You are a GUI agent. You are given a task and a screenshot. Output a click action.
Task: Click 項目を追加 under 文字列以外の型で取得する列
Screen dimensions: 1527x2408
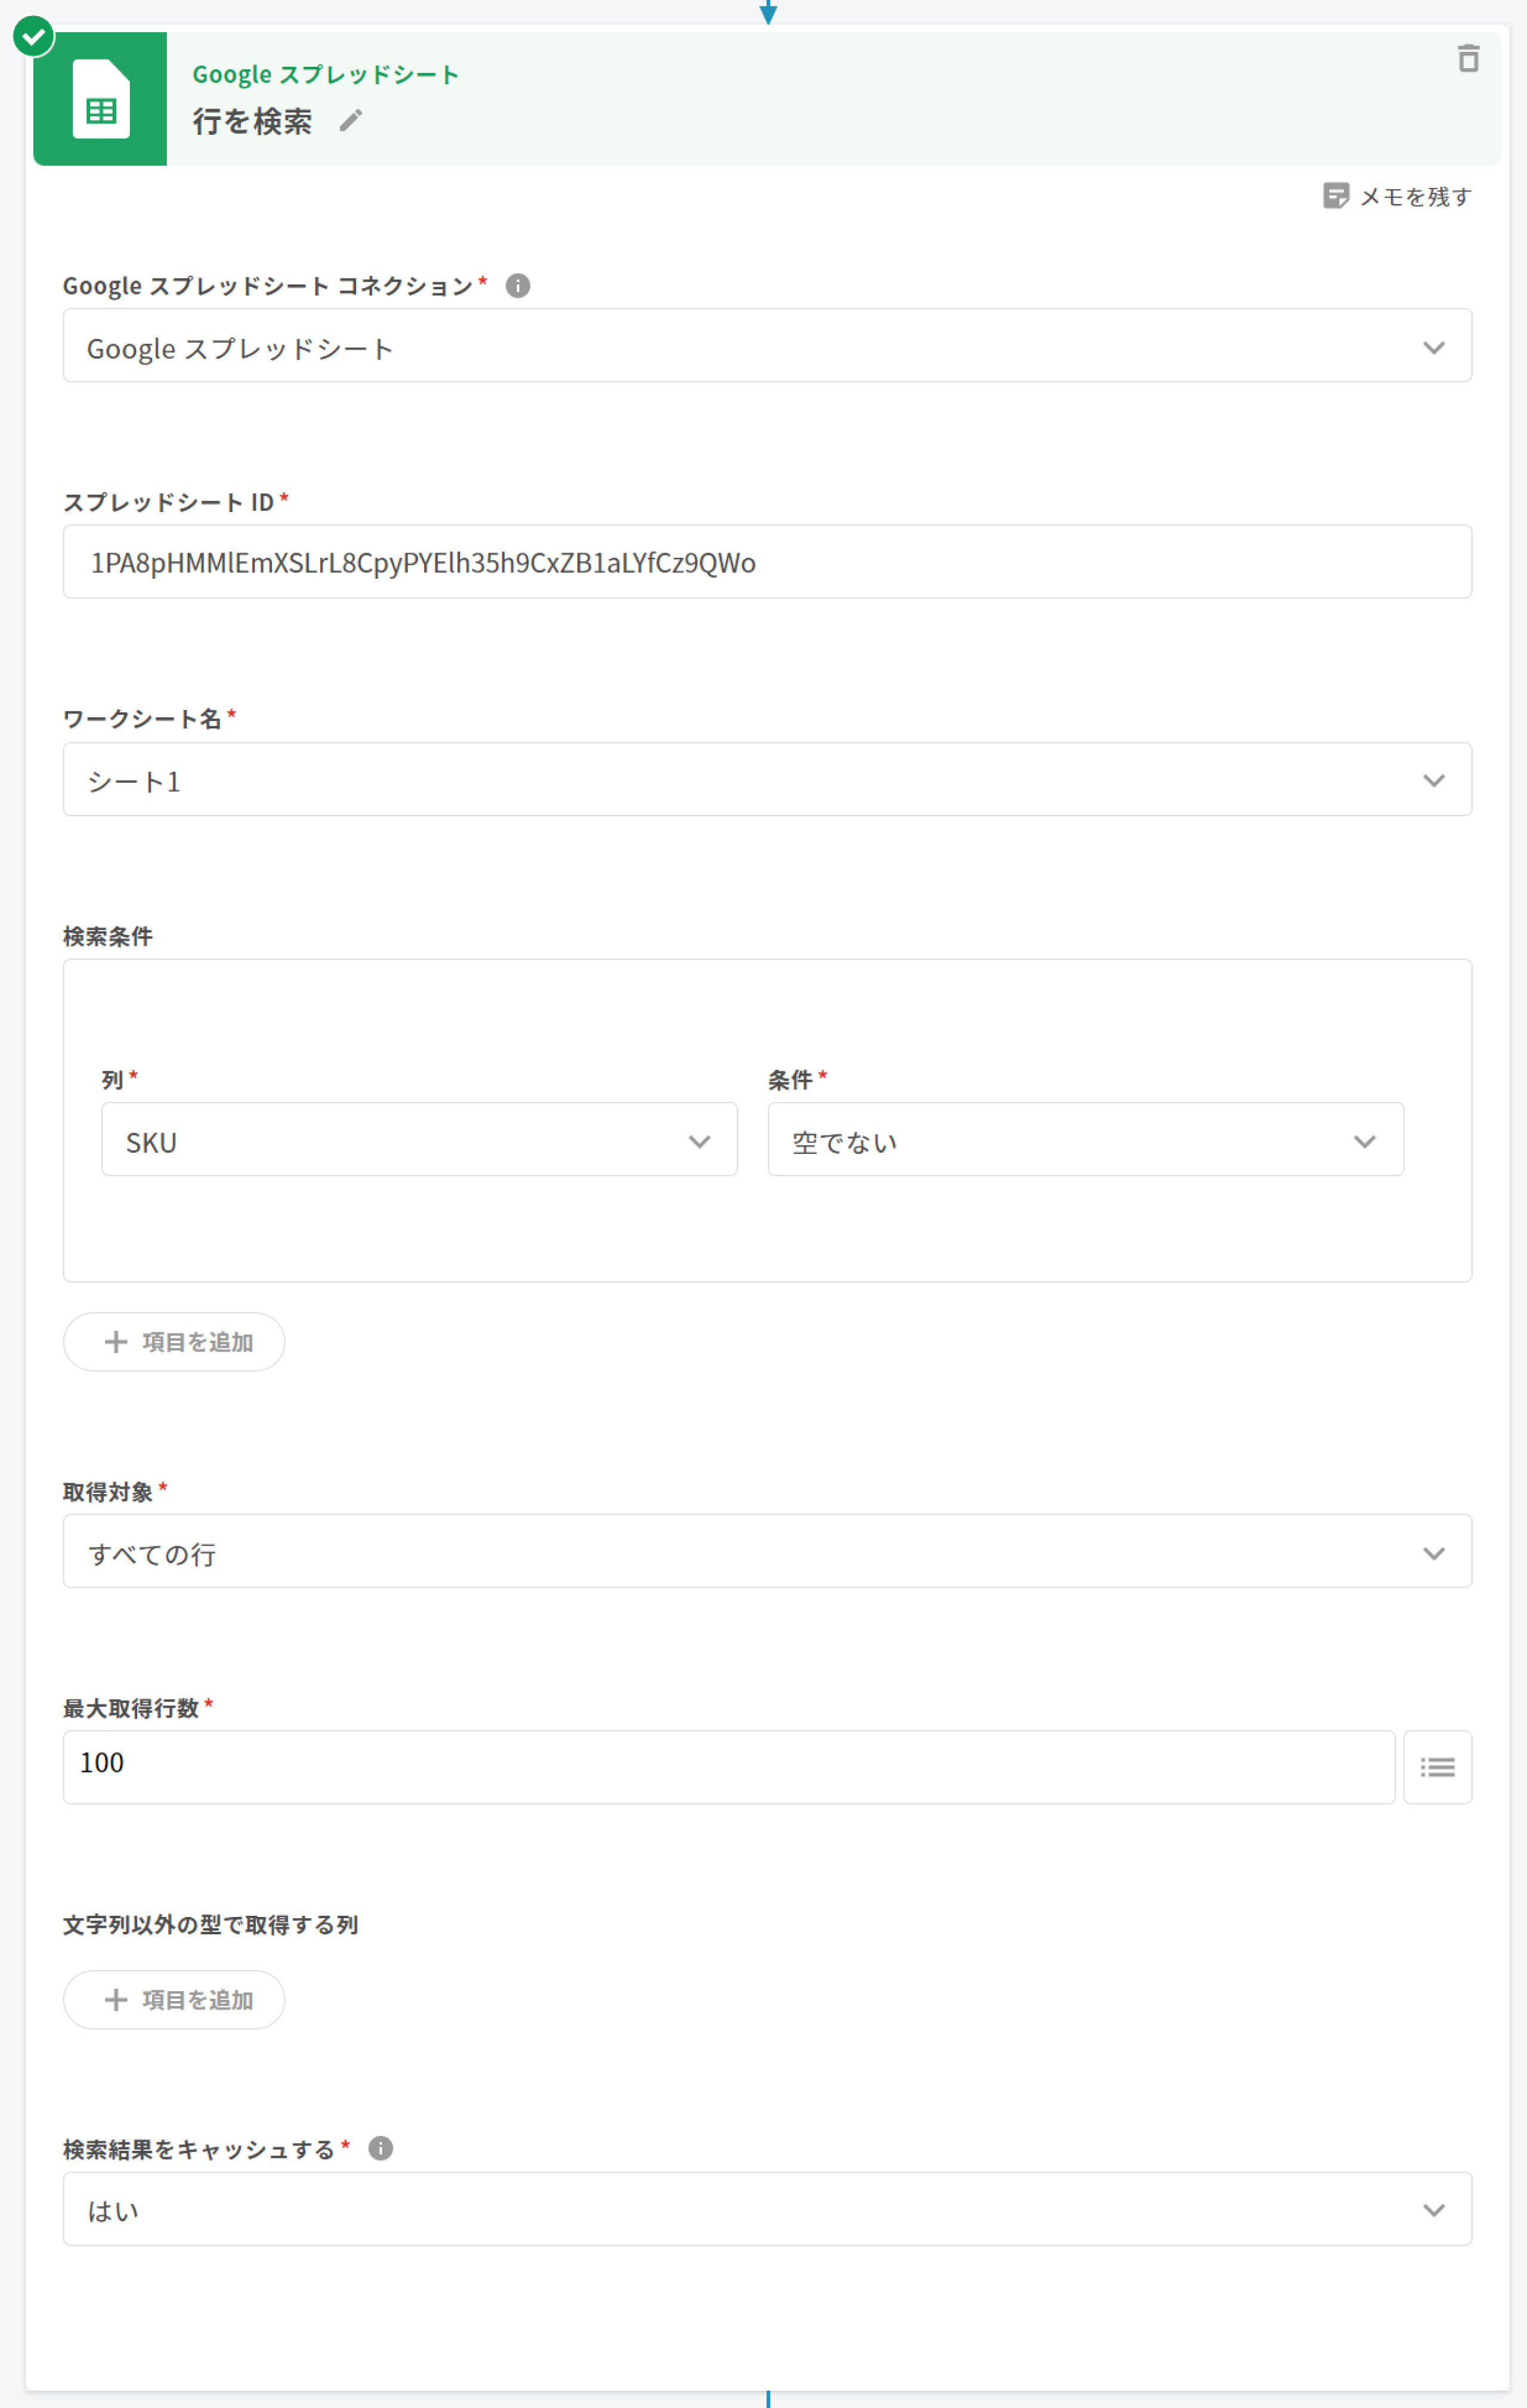[174, 2000]
